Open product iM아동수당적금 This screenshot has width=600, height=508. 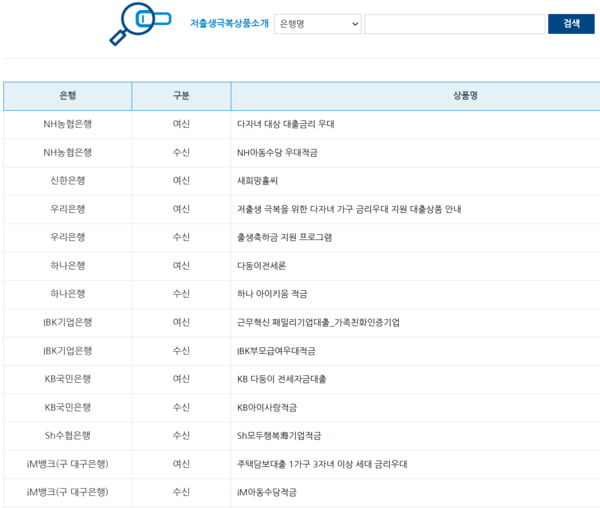[267, 492]
